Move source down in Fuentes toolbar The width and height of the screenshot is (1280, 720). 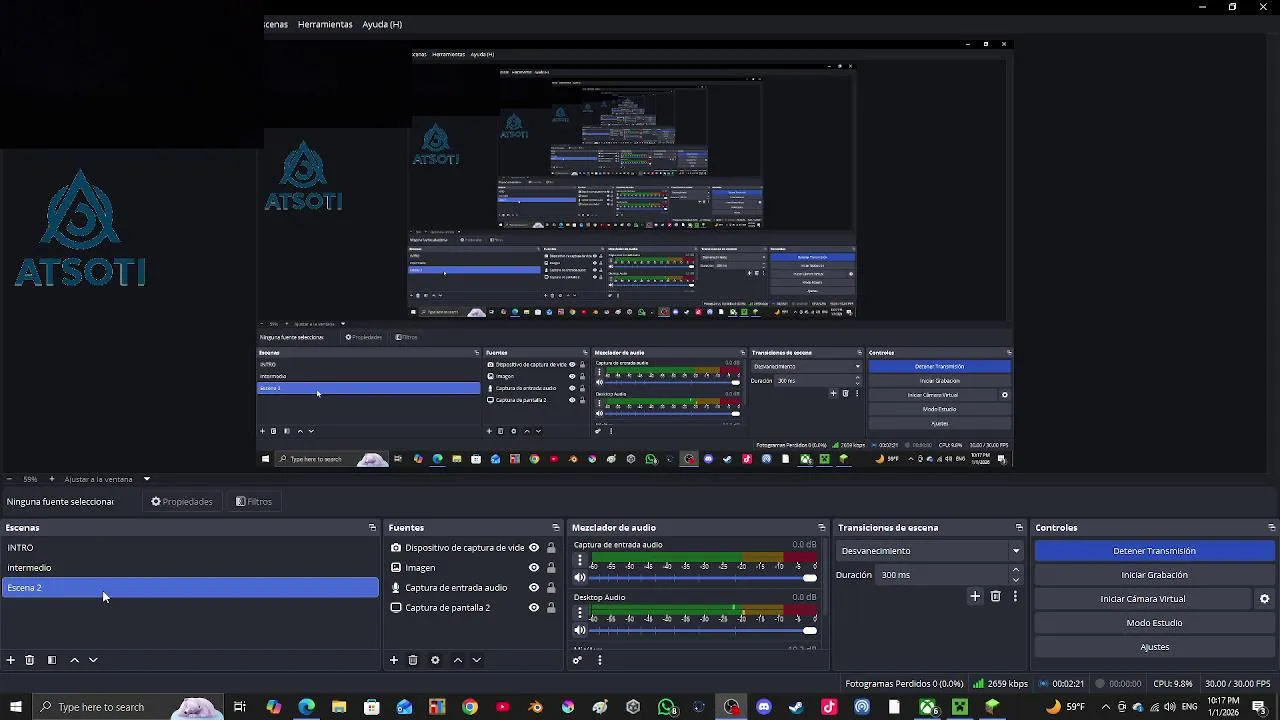click(477, 660)
